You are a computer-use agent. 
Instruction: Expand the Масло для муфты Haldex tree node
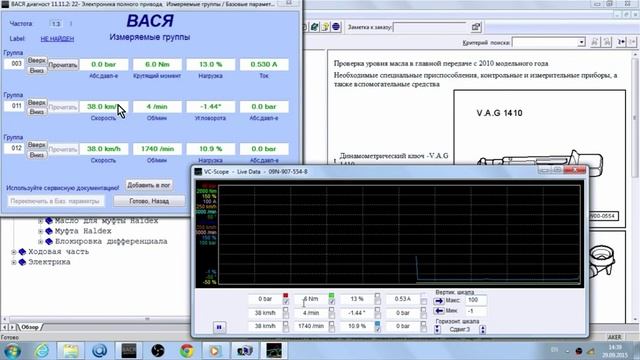click(x=40, y=221)
